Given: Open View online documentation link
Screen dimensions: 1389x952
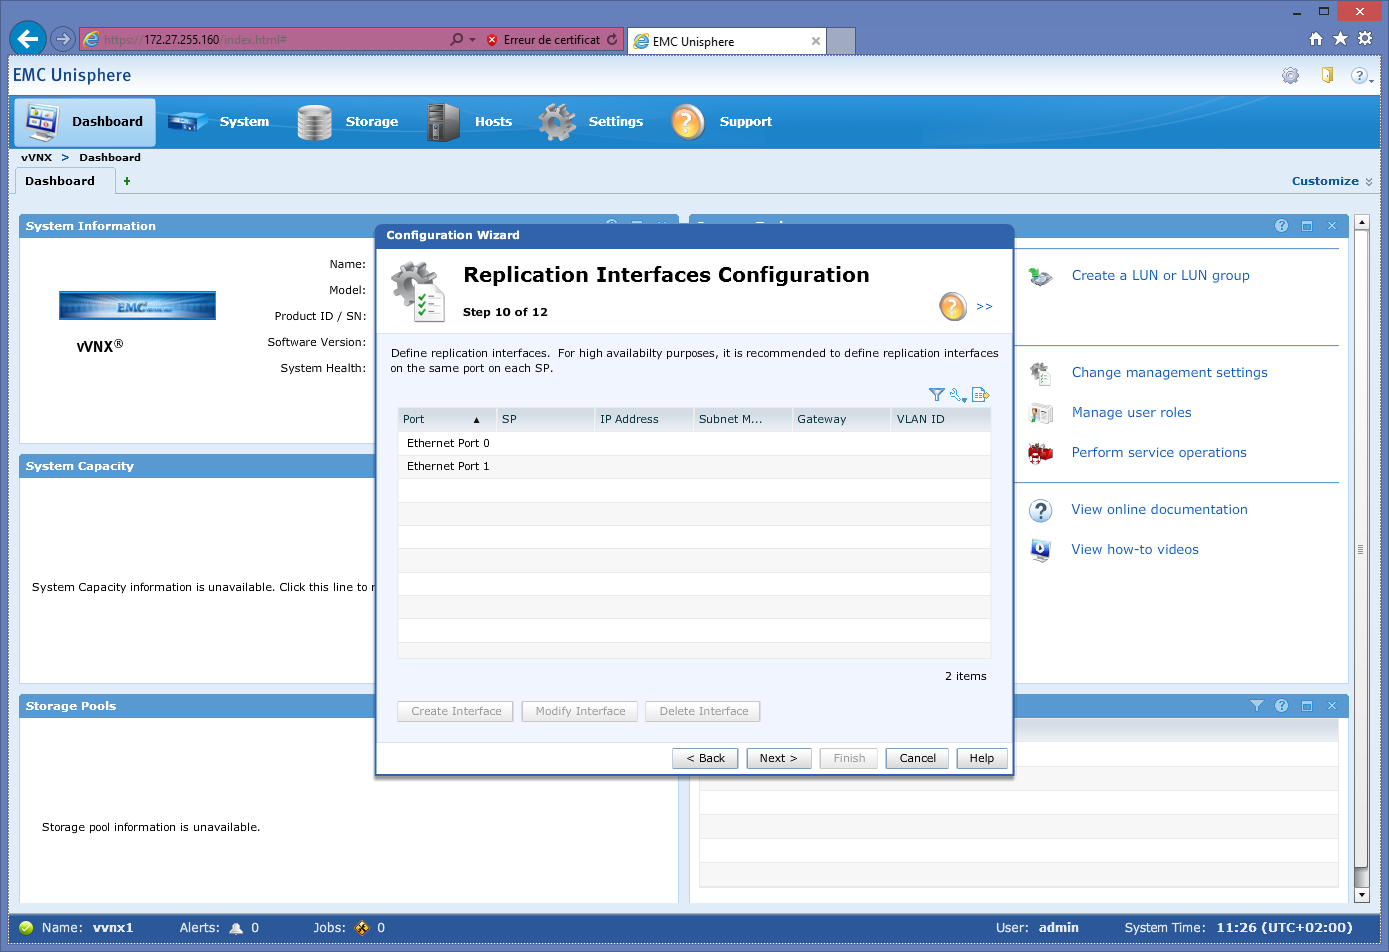Looking at the screenshot, I should (1159, 510).
